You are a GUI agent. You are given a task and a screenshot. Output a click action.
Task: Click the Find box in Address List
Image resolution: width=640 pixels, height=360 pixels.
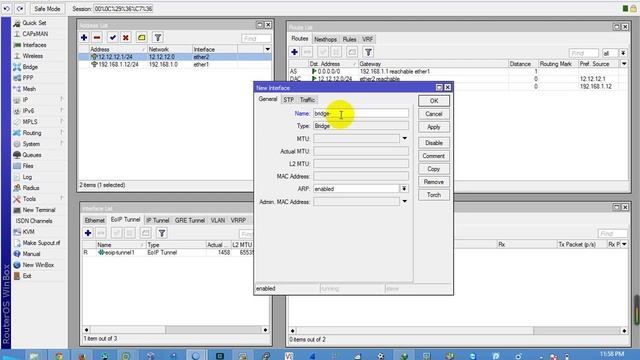(x=256, y=38)
